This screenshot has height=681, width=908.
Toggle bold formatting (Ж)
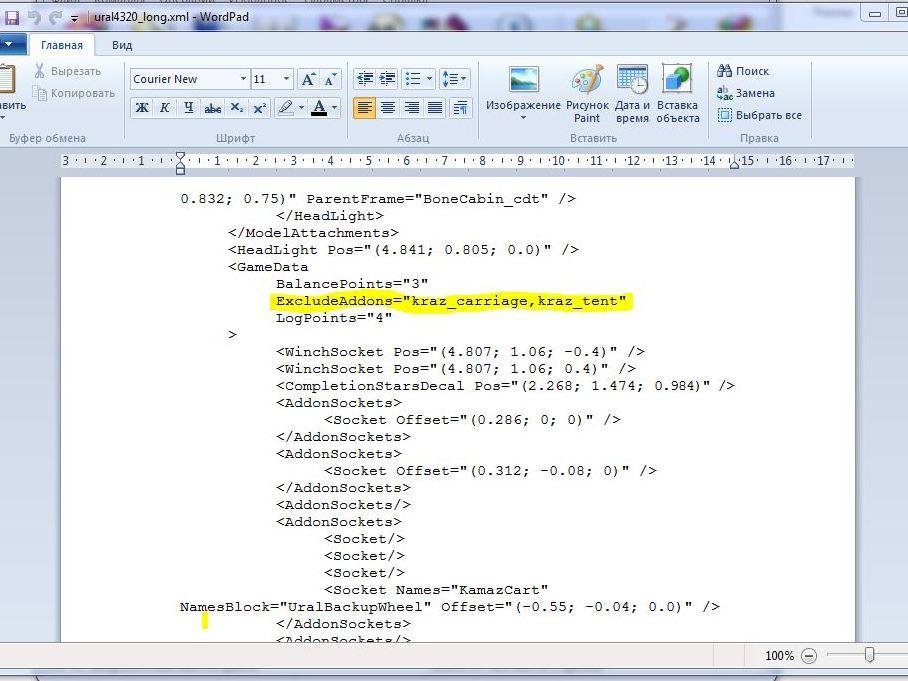pyautogui.click(x=142, y=108)
